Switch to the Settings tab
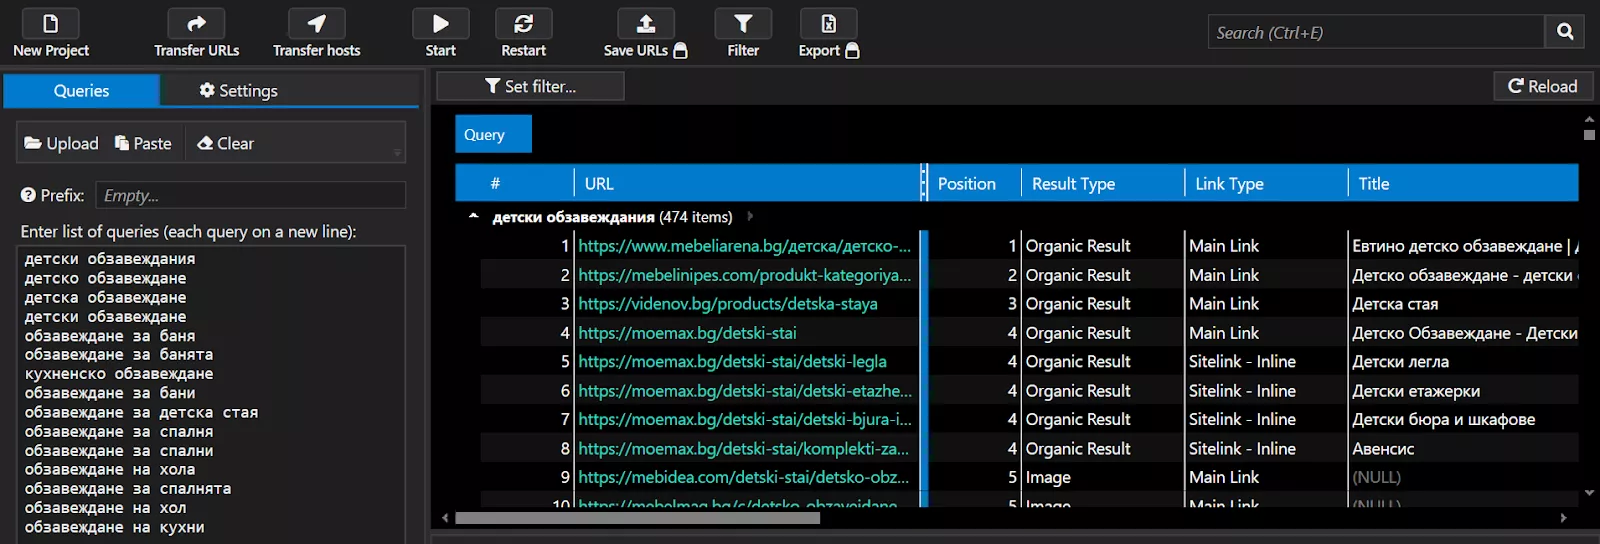 coord(238,90)
